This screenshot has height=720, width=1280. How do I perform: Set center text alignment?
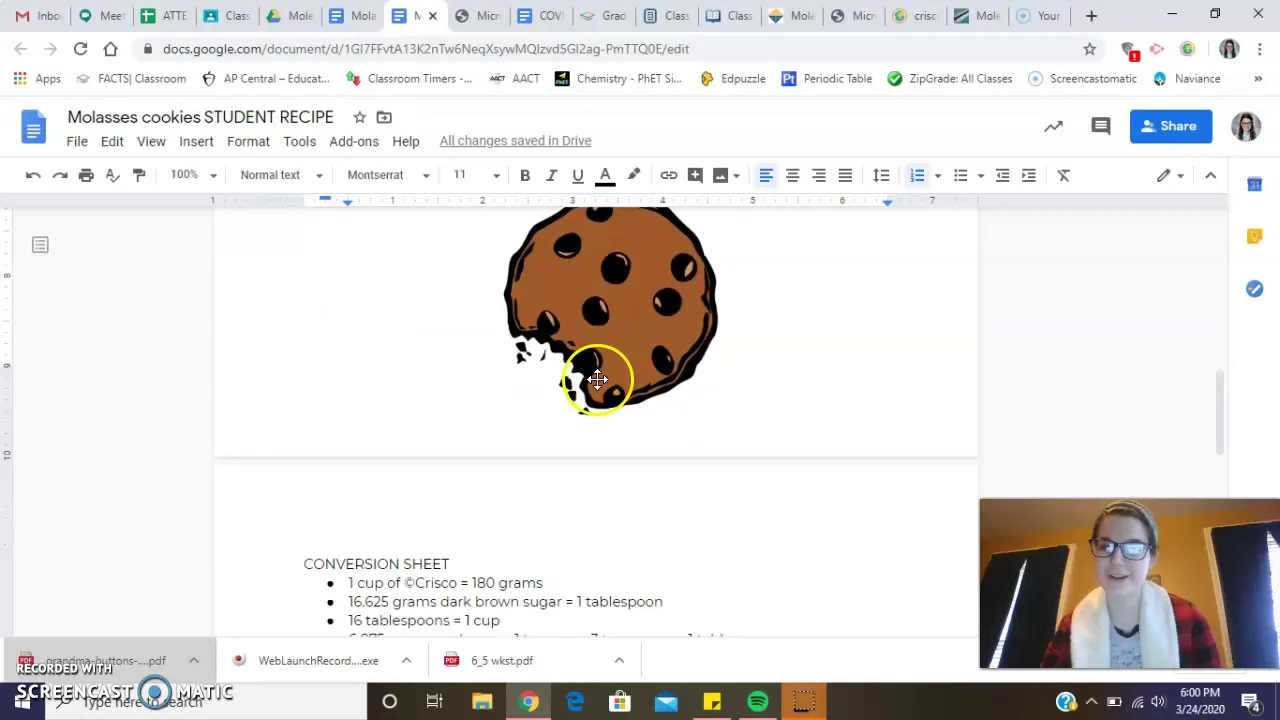tap(792, 175)
